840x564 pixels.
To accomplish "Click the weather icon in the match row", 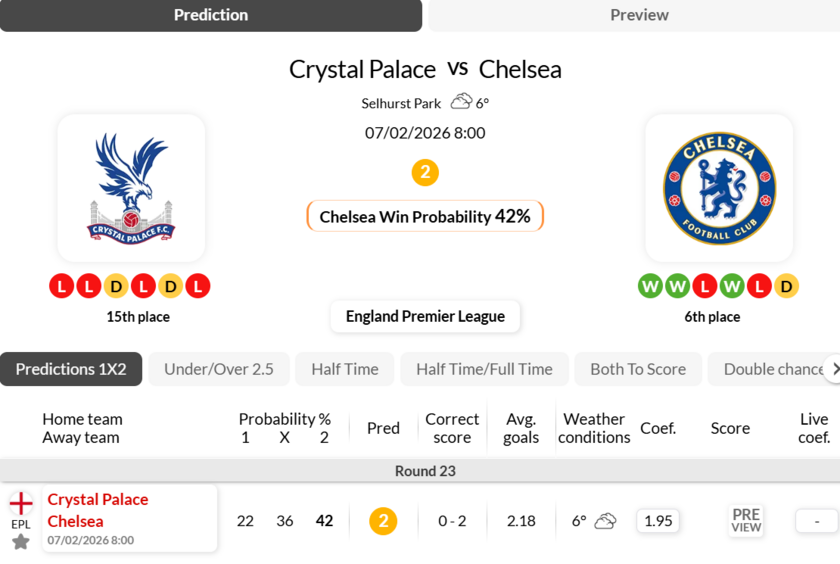I will coord(605,521).
